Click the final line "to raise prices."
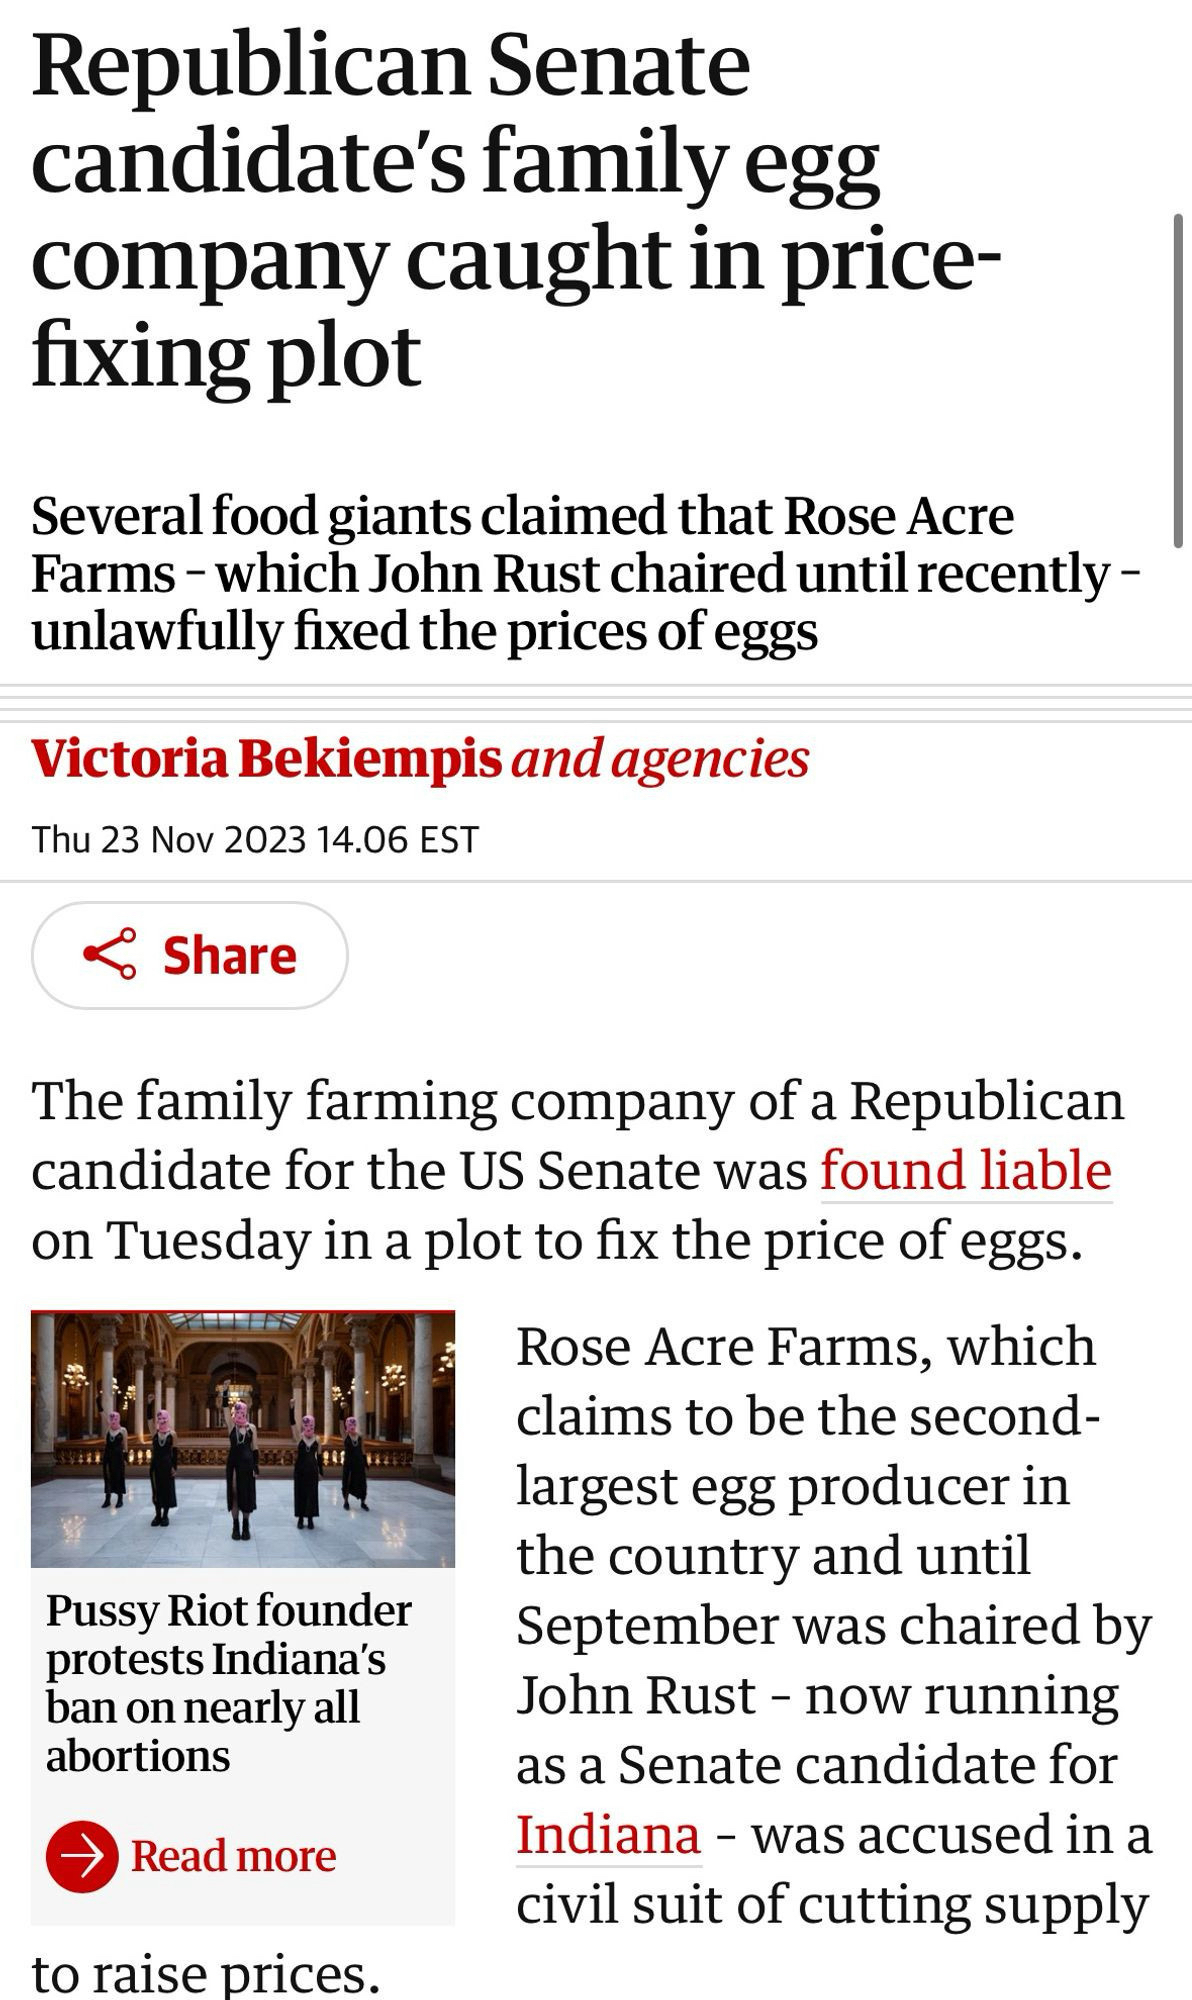This screenshot has height=2000, width=1192. click(x=206, y=1973)
